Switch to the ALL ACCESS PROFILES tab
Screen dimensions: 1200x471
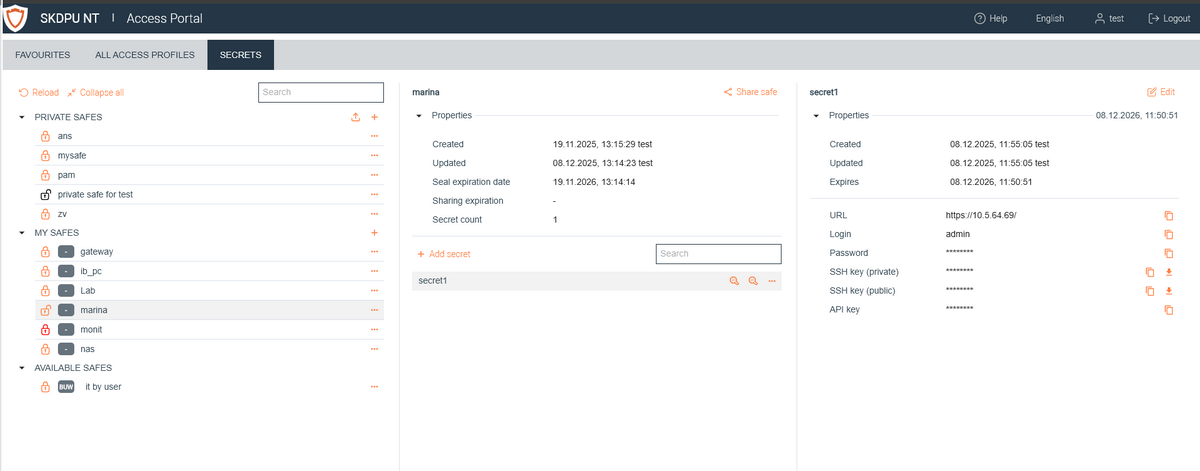145,55
